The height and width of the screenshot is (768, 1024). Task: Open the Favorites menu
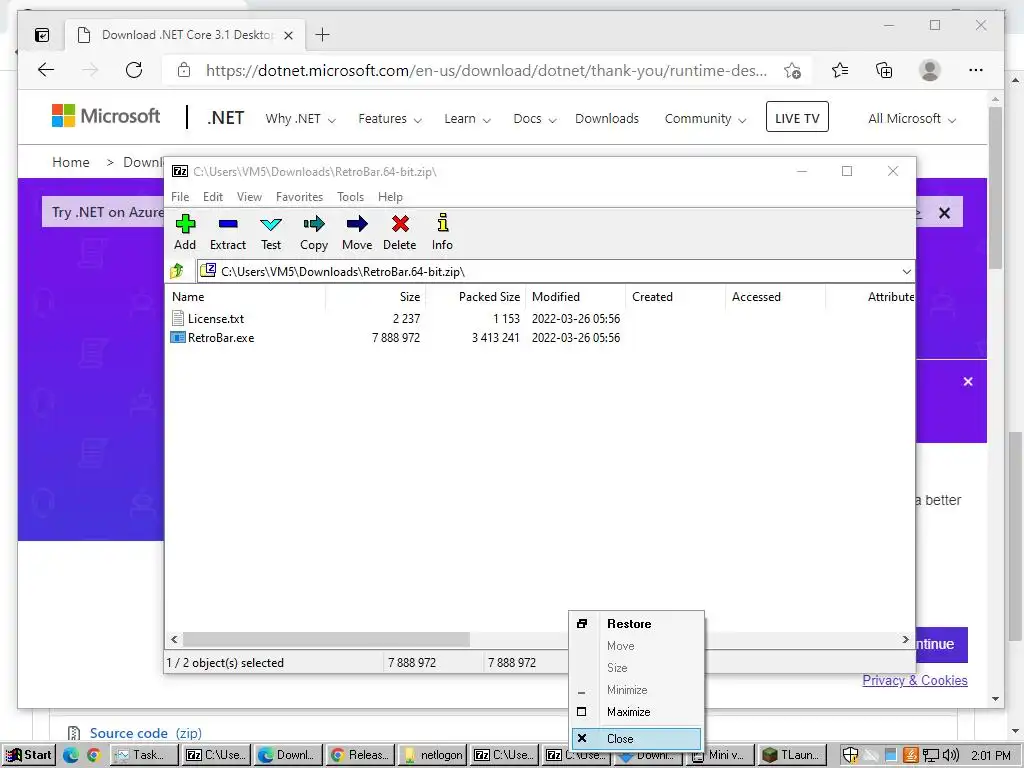[x=299, y=197]
